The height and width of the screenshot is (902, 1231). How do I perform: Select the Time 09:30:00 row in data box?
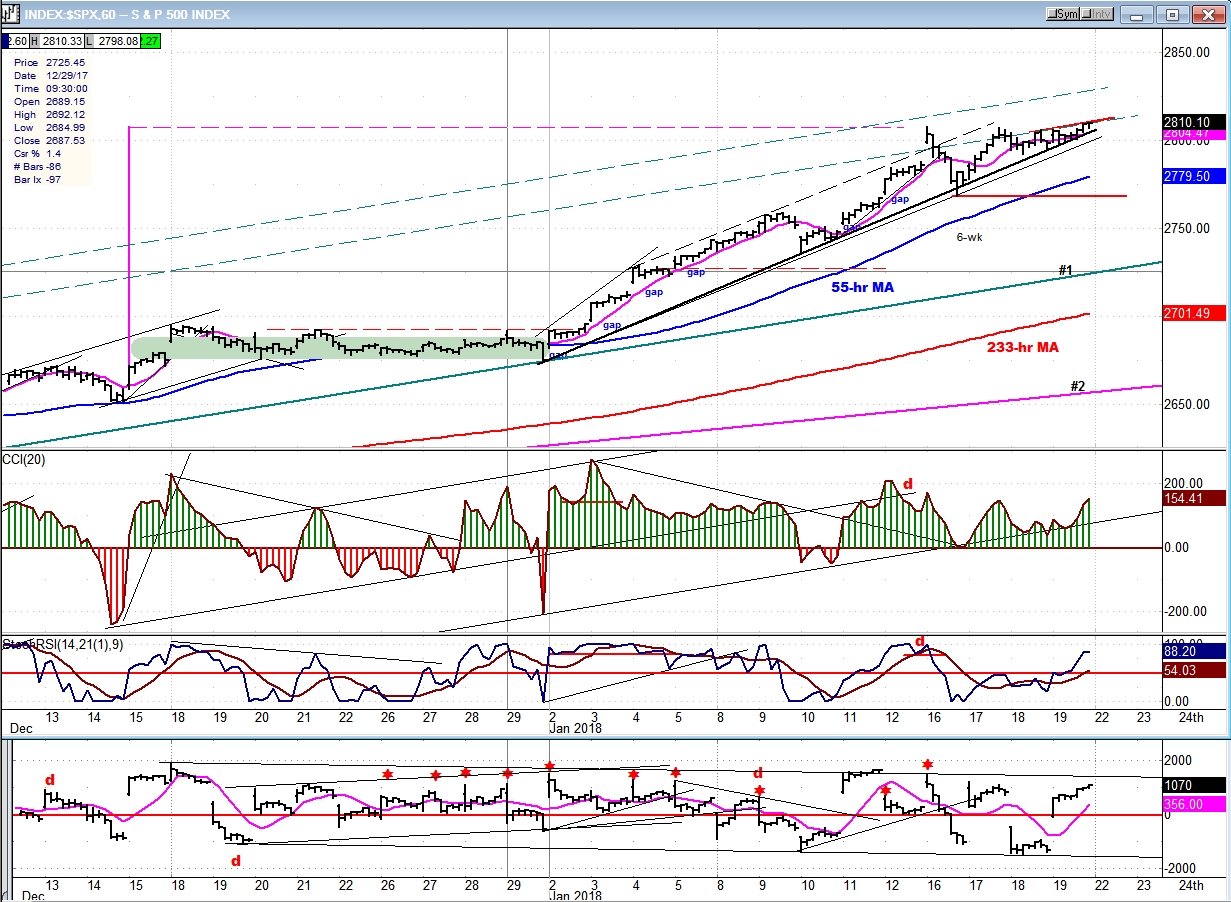pos(50,88)
